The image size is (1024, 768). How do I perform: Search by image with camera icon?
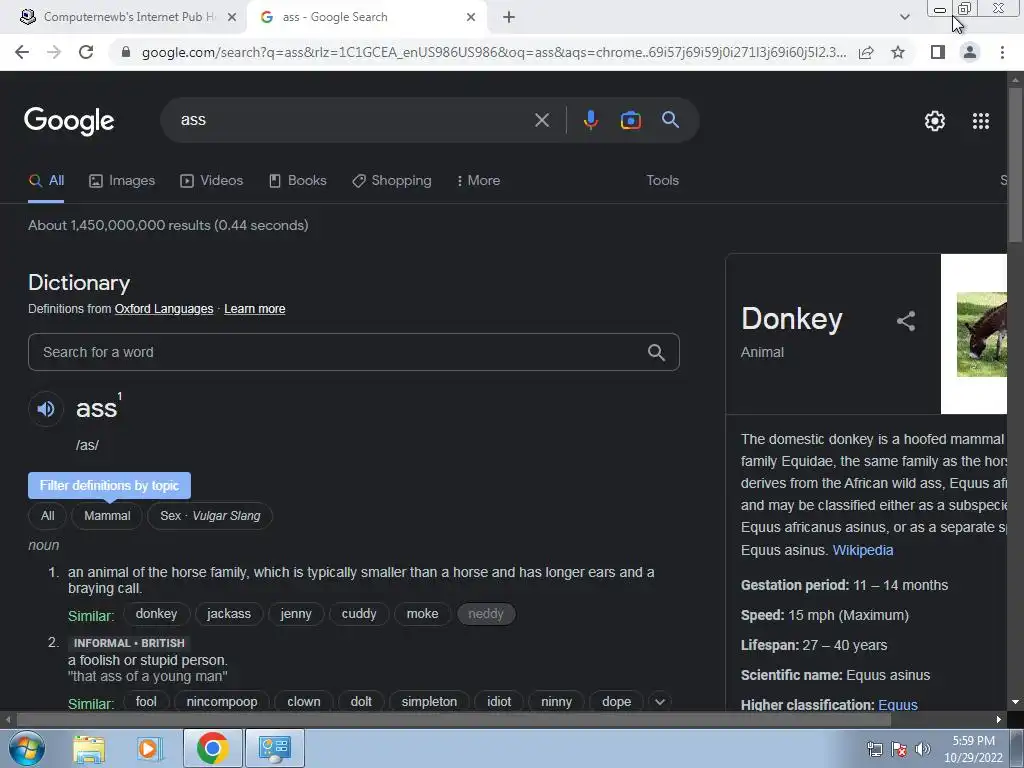[630, 120]
